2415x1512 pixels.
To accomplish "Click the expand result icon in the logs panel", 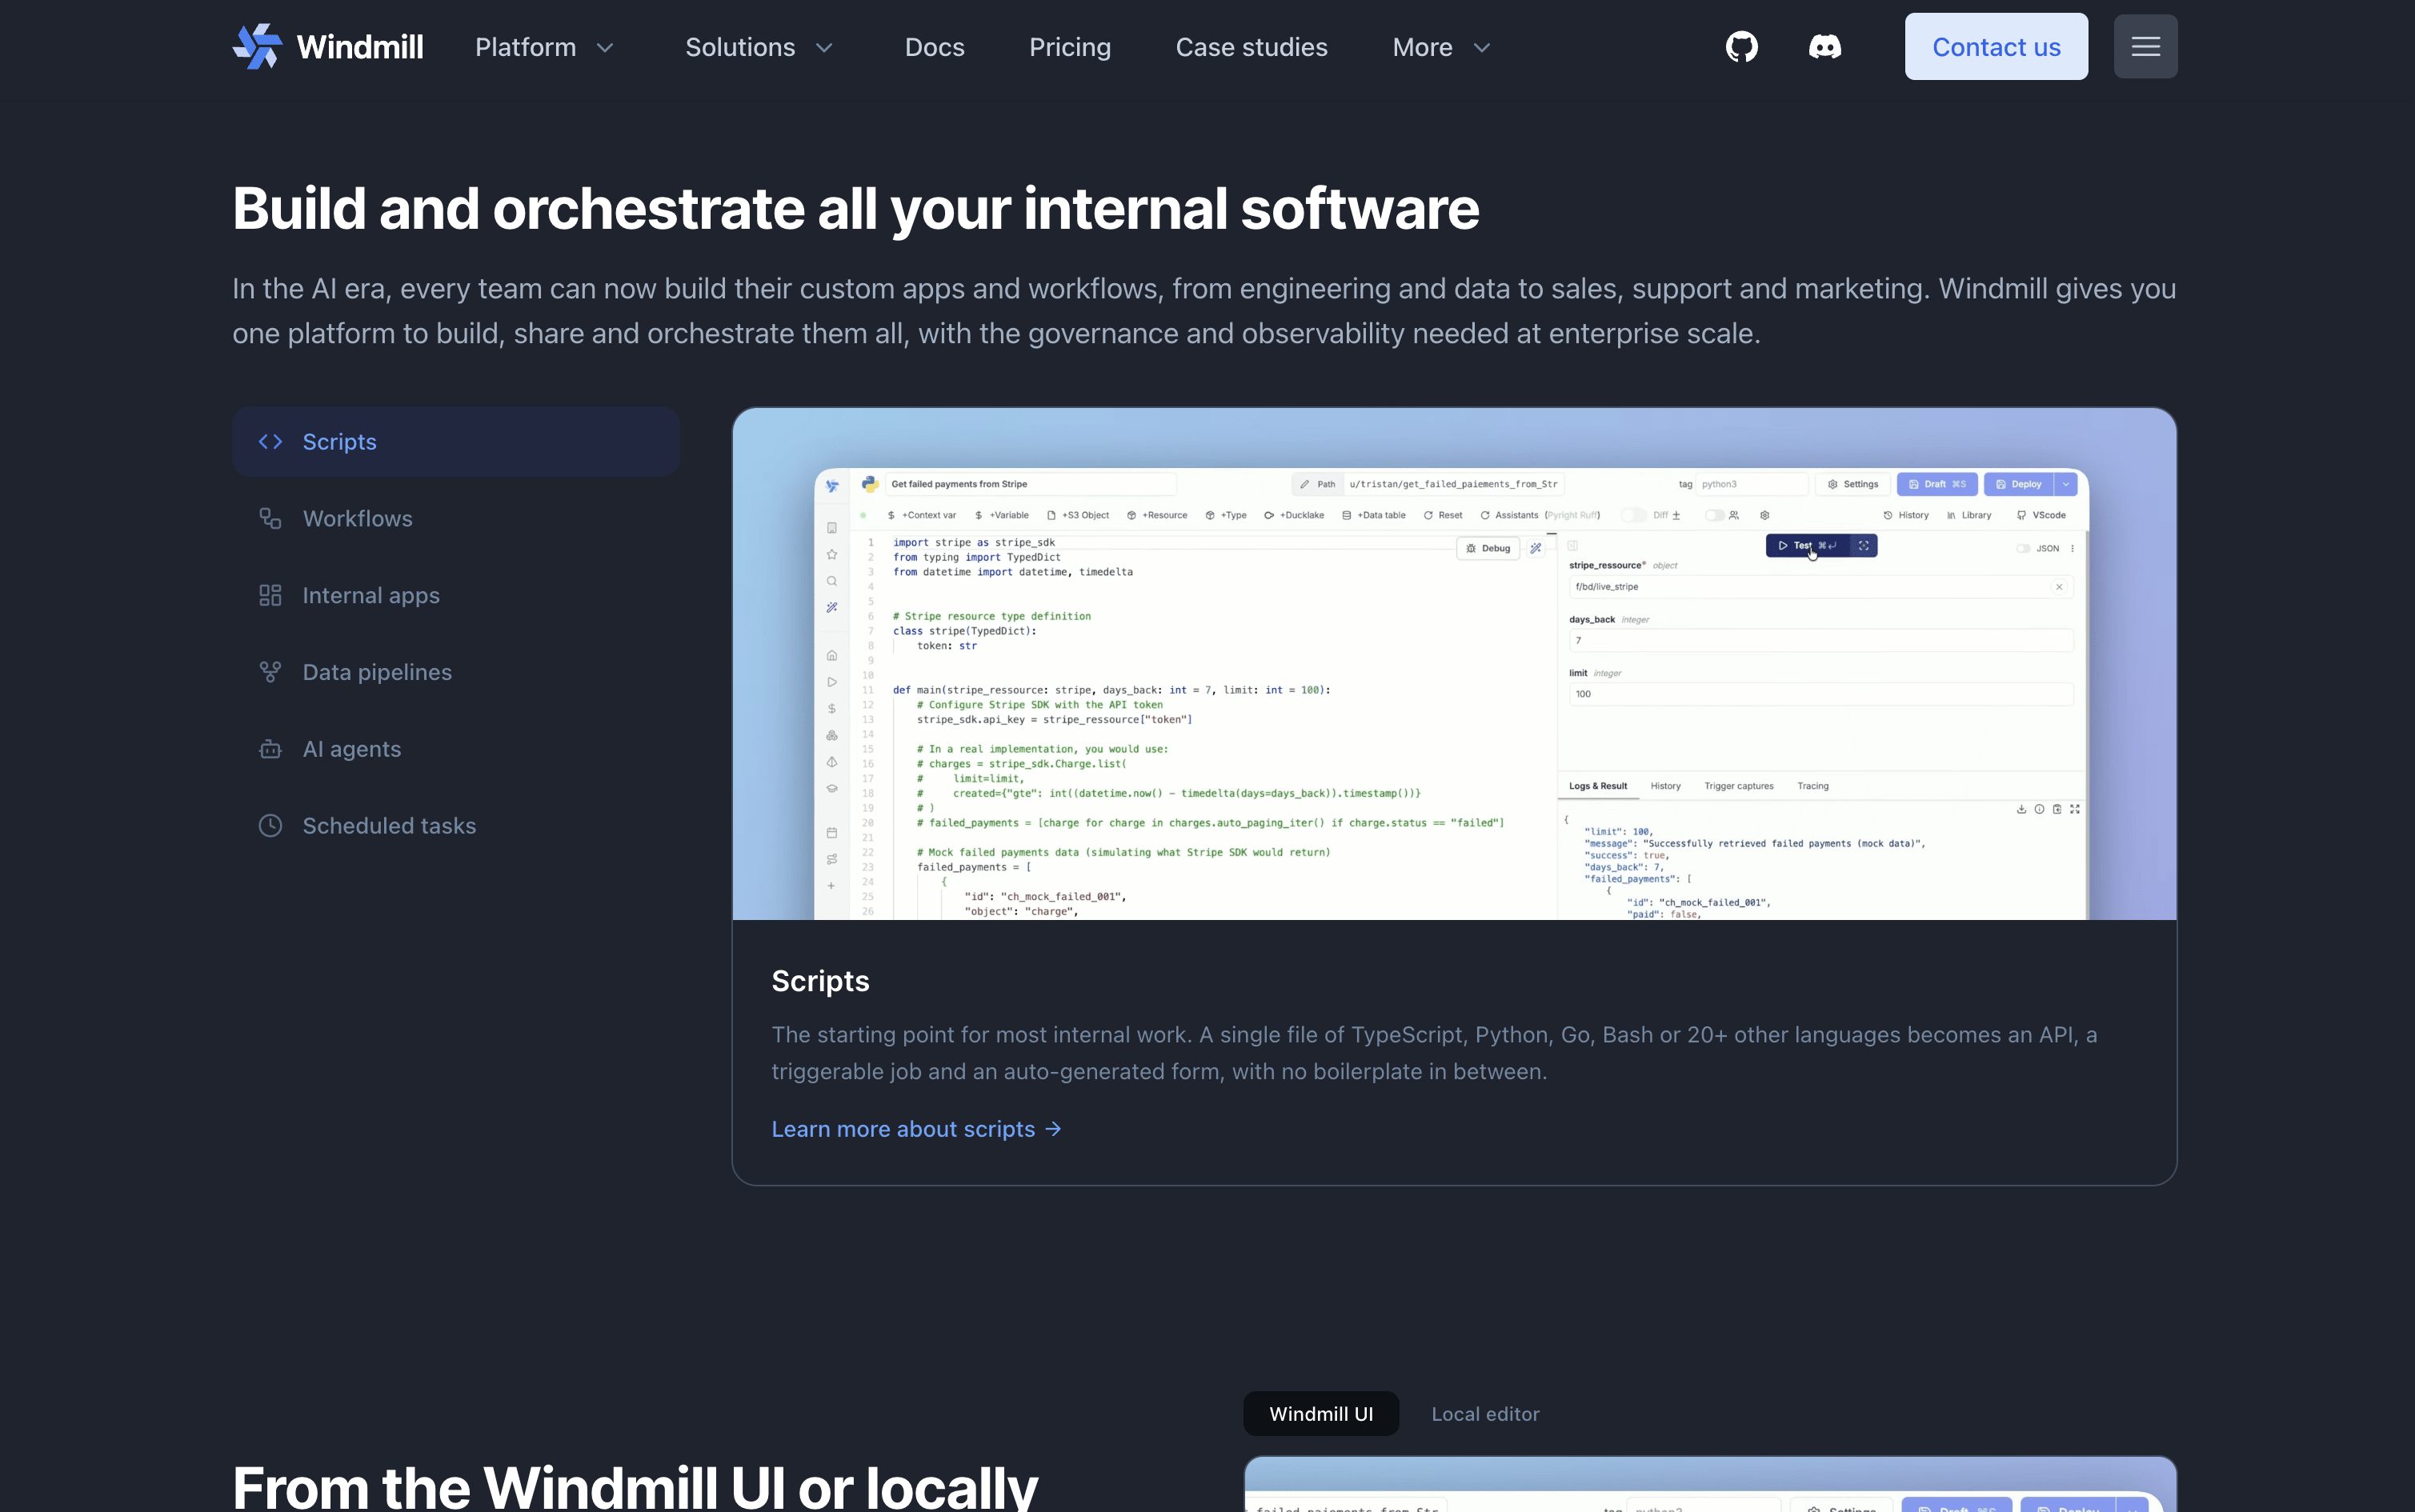I will click(2075, 809).
